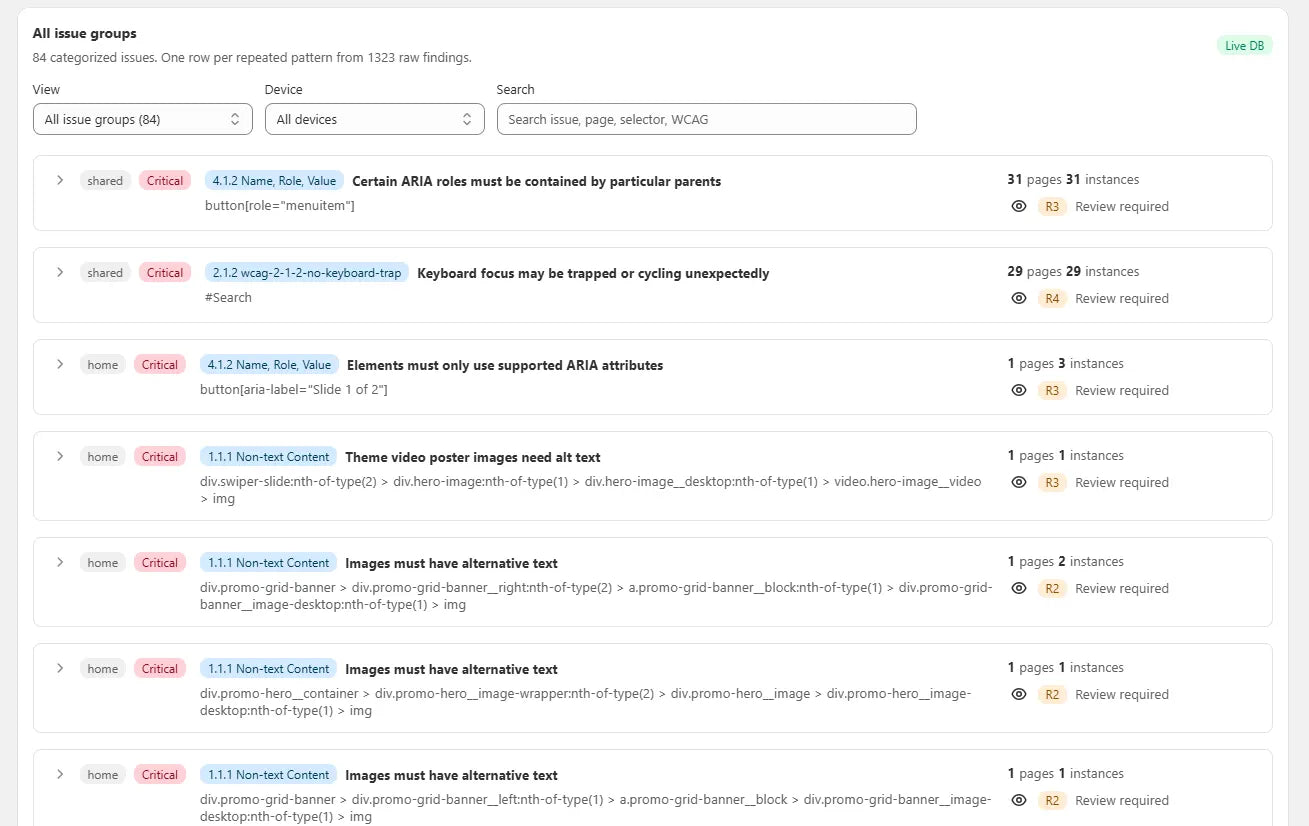Click eye icon in promo-grid-banner__right row
This screenshot has height=826, width=1309.
coord(1019,588)
